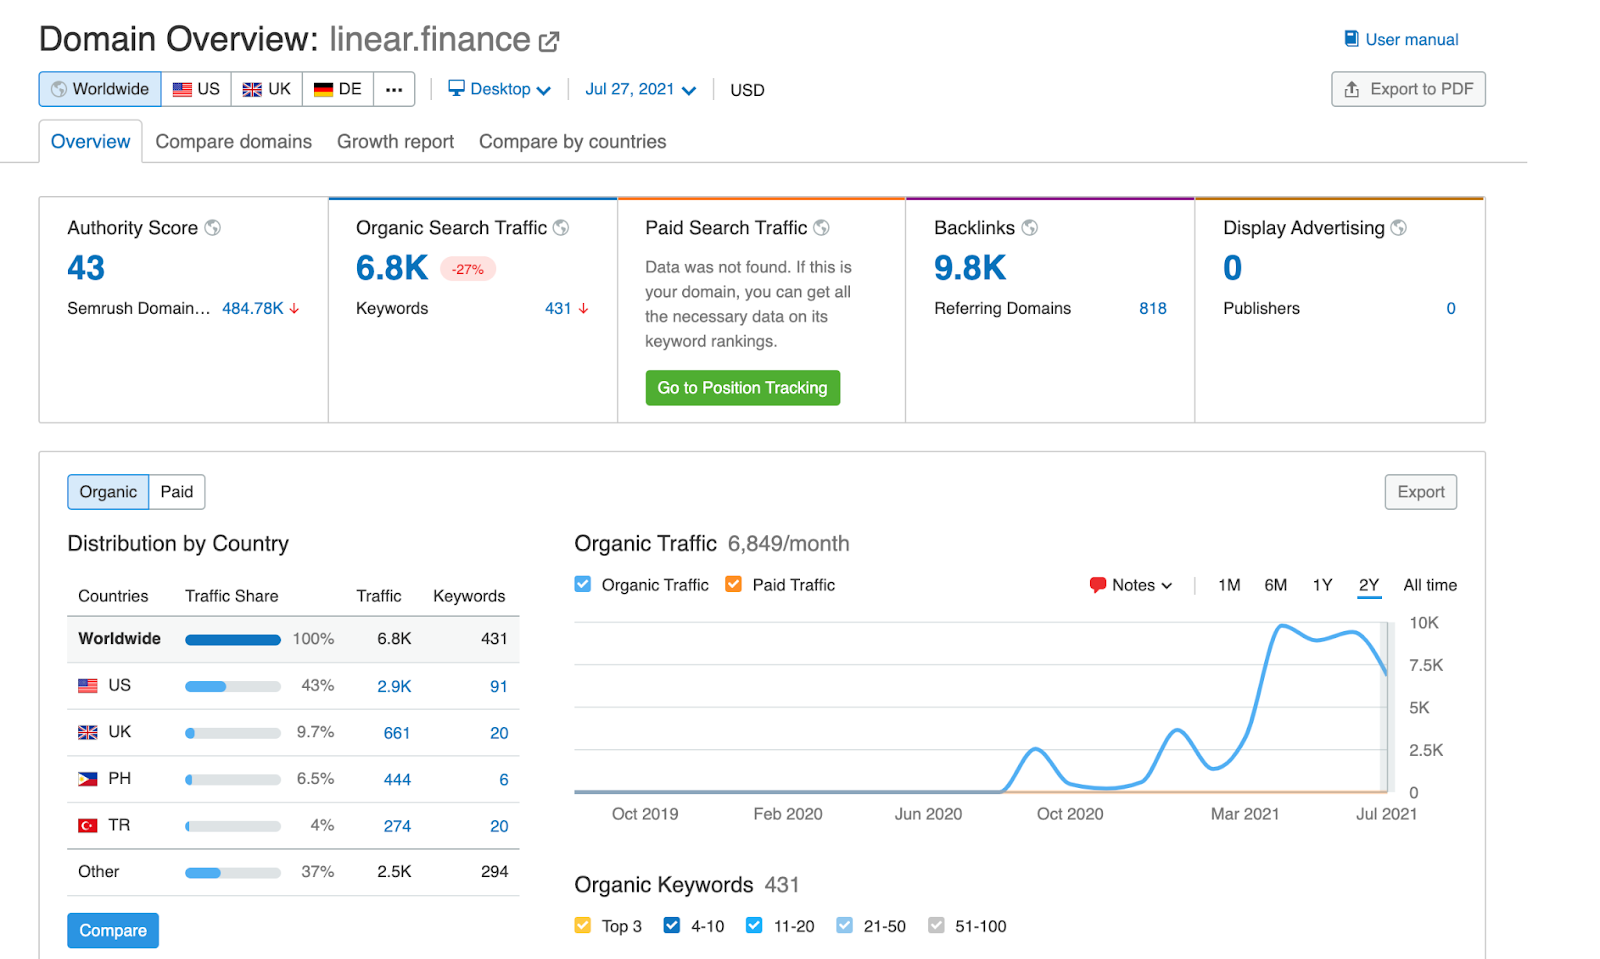Click the German flag in database selector

[323, 89]
